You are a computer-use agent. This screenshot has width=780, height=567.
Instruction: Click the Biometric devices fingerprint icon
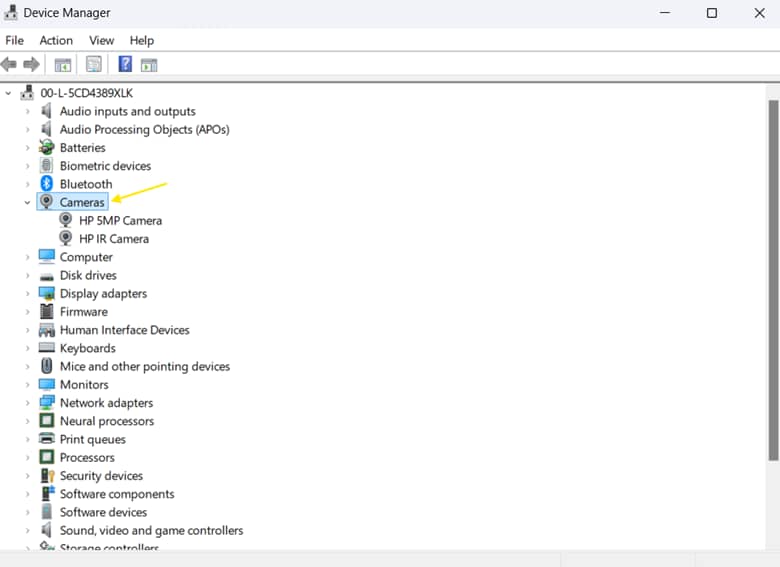point(46,166)
